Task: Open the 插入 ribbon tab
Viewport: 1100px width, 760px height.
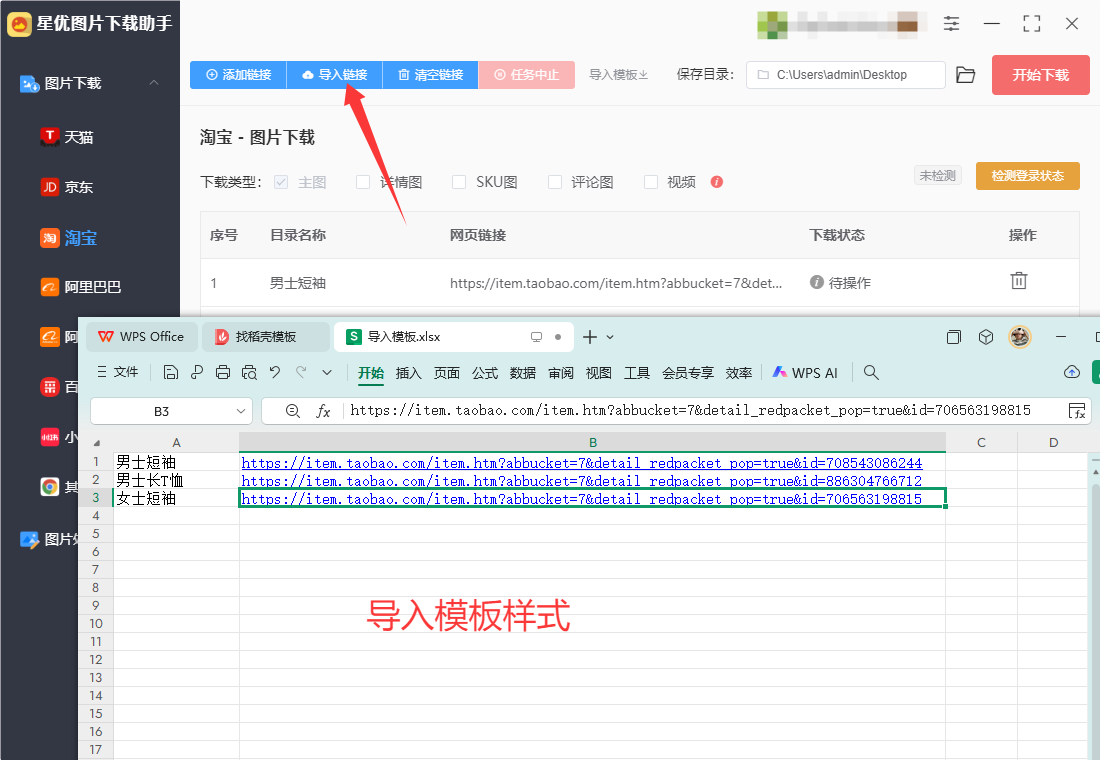Action: (x=408, y=373)
